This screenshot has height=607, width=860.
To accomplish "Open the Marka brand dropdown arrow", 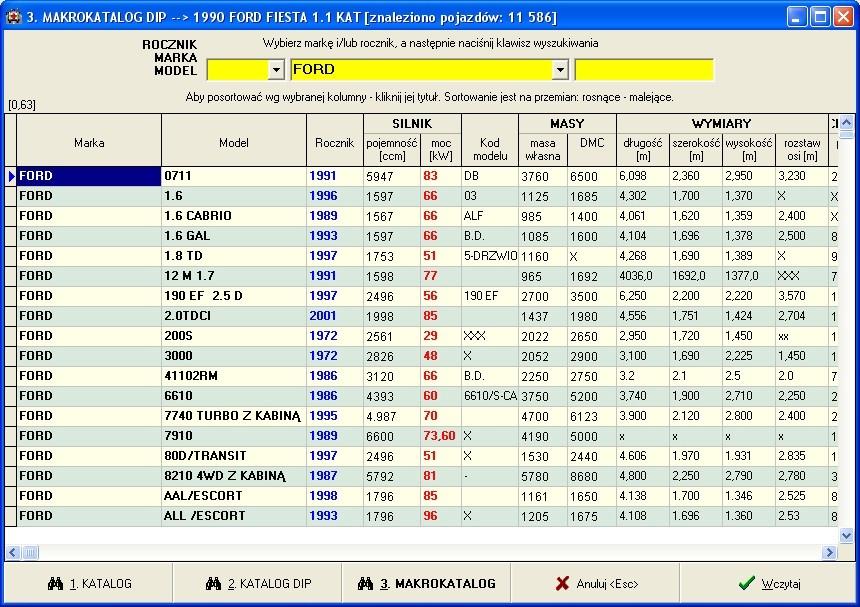I will coord(559,70).
